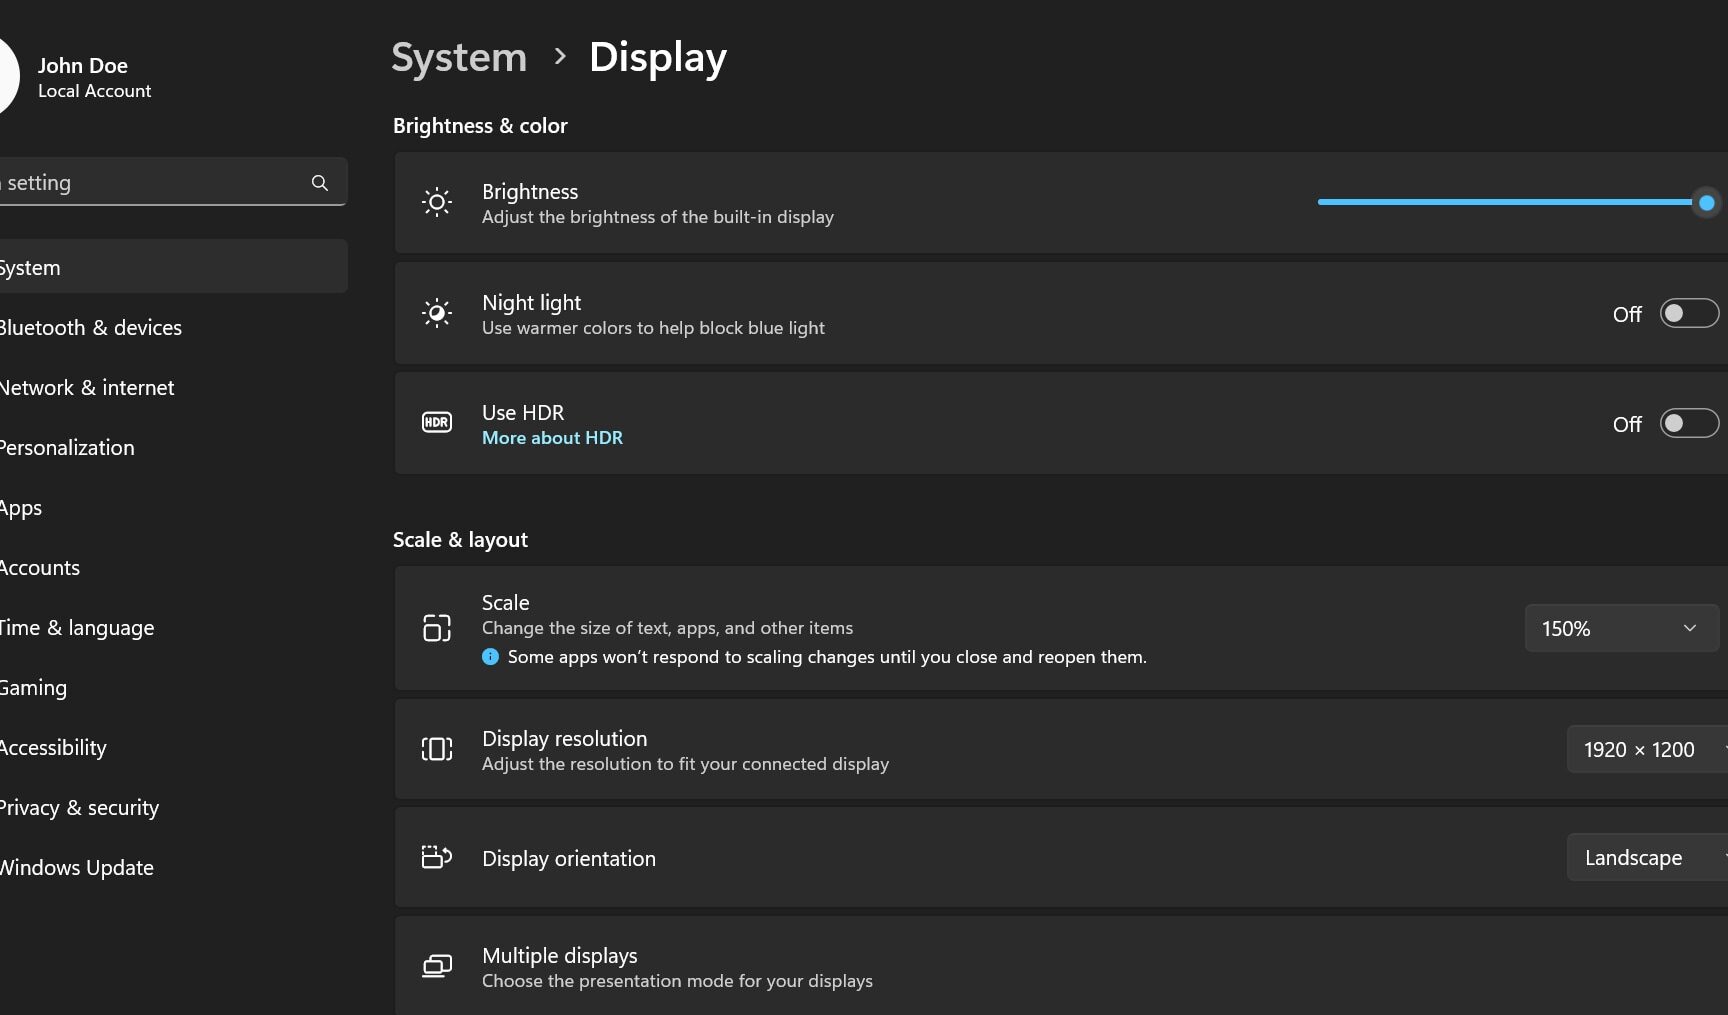Click the Display resolution icon

click(x=437, y=749)
